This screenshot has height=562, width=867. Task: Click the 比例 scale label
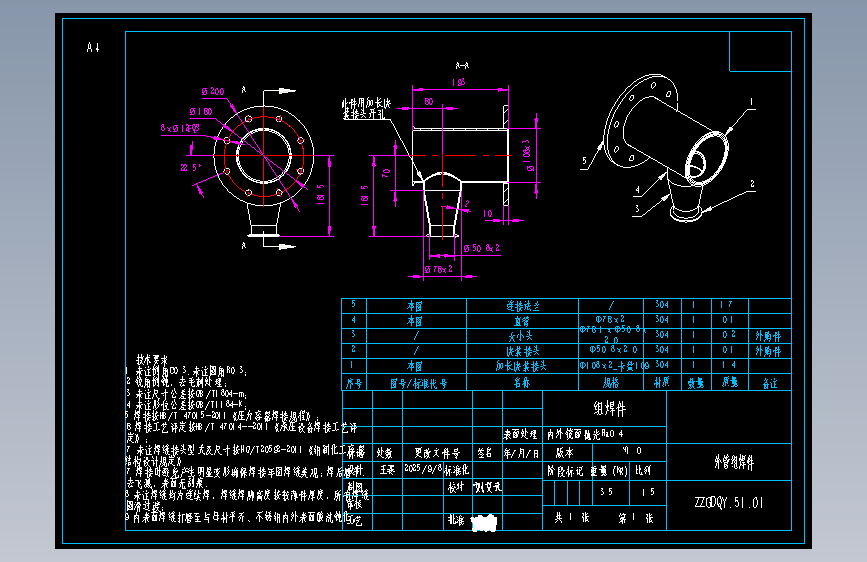pos(643,471)
